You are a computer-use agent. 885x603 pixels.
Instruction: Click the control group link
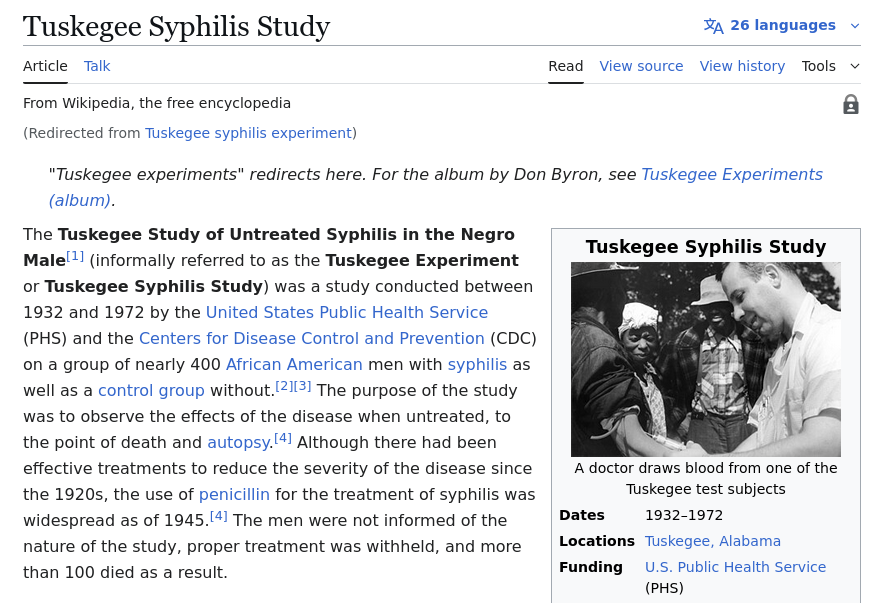tap(151, 391)
